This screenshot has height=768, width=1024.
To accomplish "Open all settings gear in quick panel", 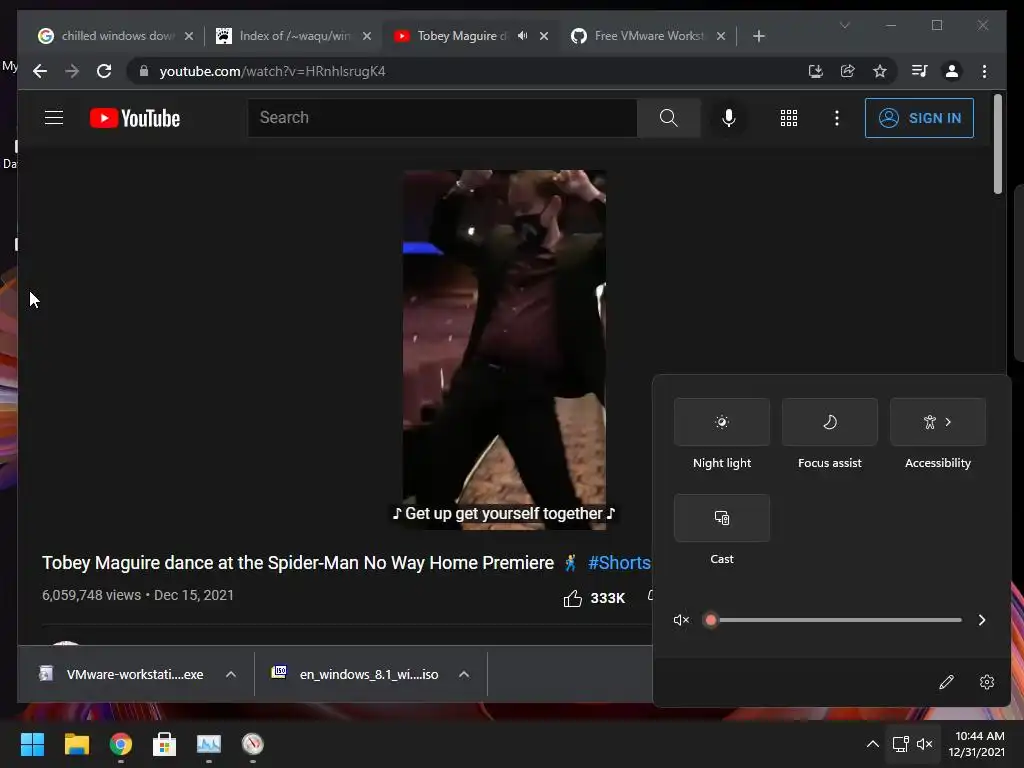I will pyautogui.click(x=987, y=682).
